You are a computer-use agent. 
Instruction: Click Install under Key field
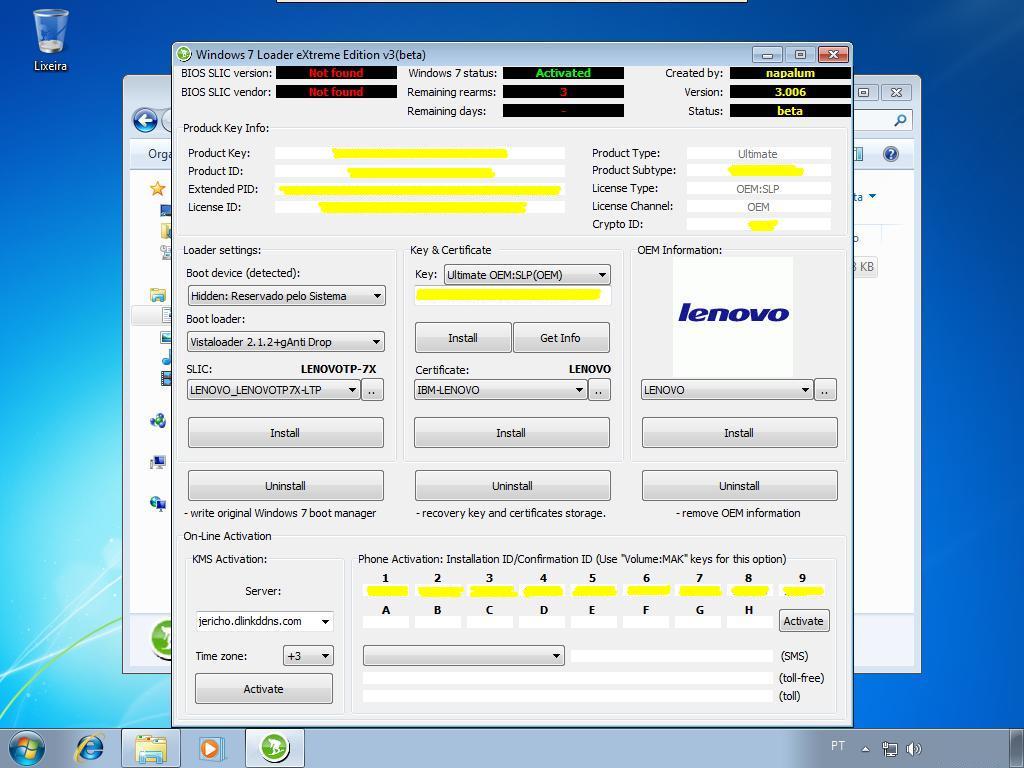pyautogui.click(x=463, y=338)
